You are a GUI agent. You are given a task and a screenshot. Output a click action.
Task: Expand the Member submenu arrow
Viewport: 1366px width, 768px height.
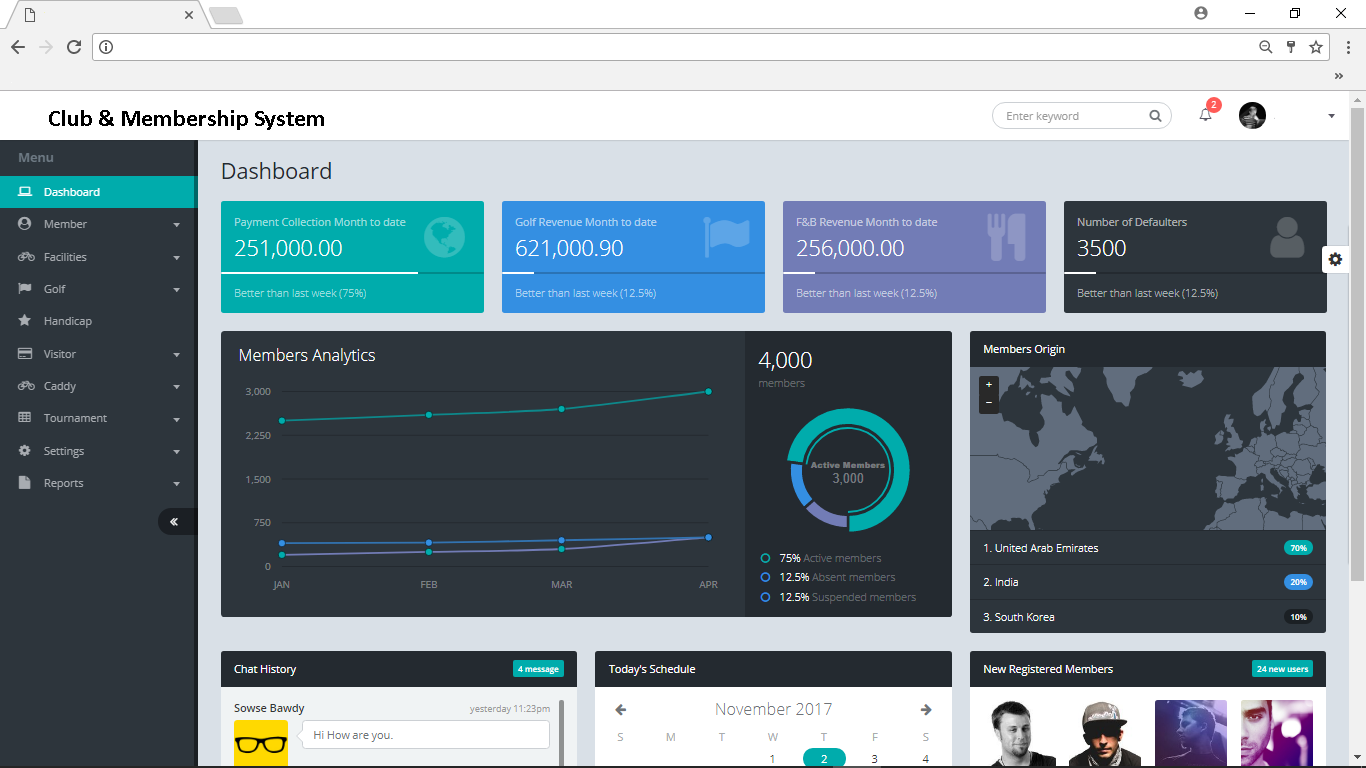click(177, 225)
